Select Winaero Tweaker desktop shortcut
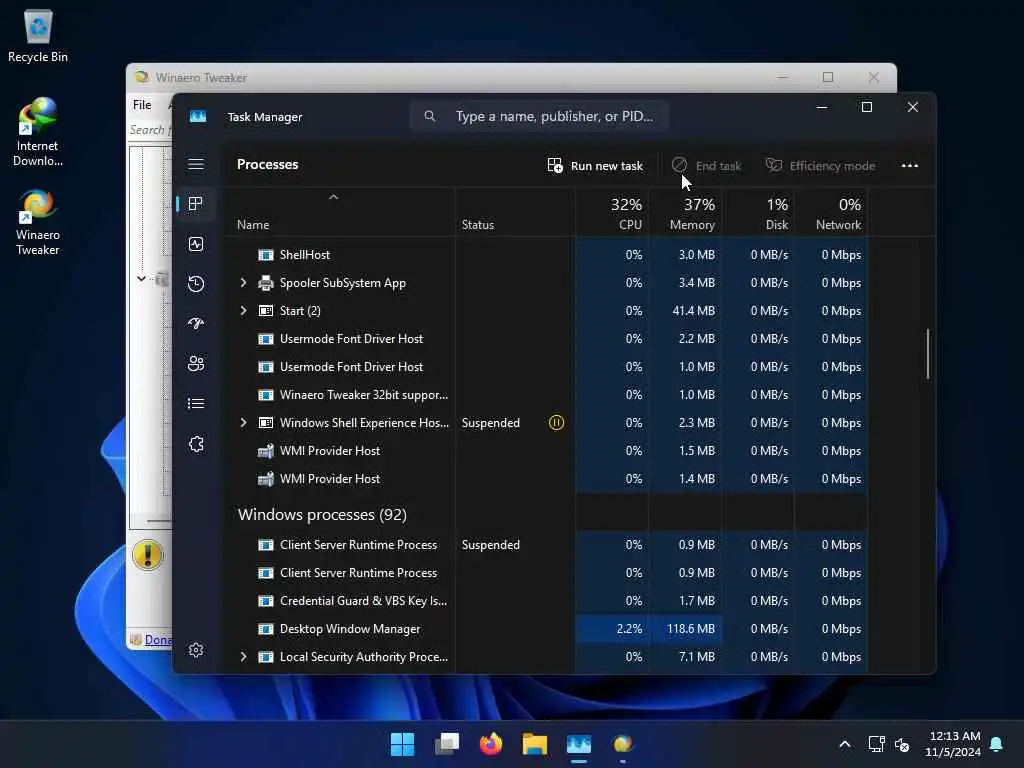The width and height of the screenshot is (1024, 768). (x=38, y=222)
